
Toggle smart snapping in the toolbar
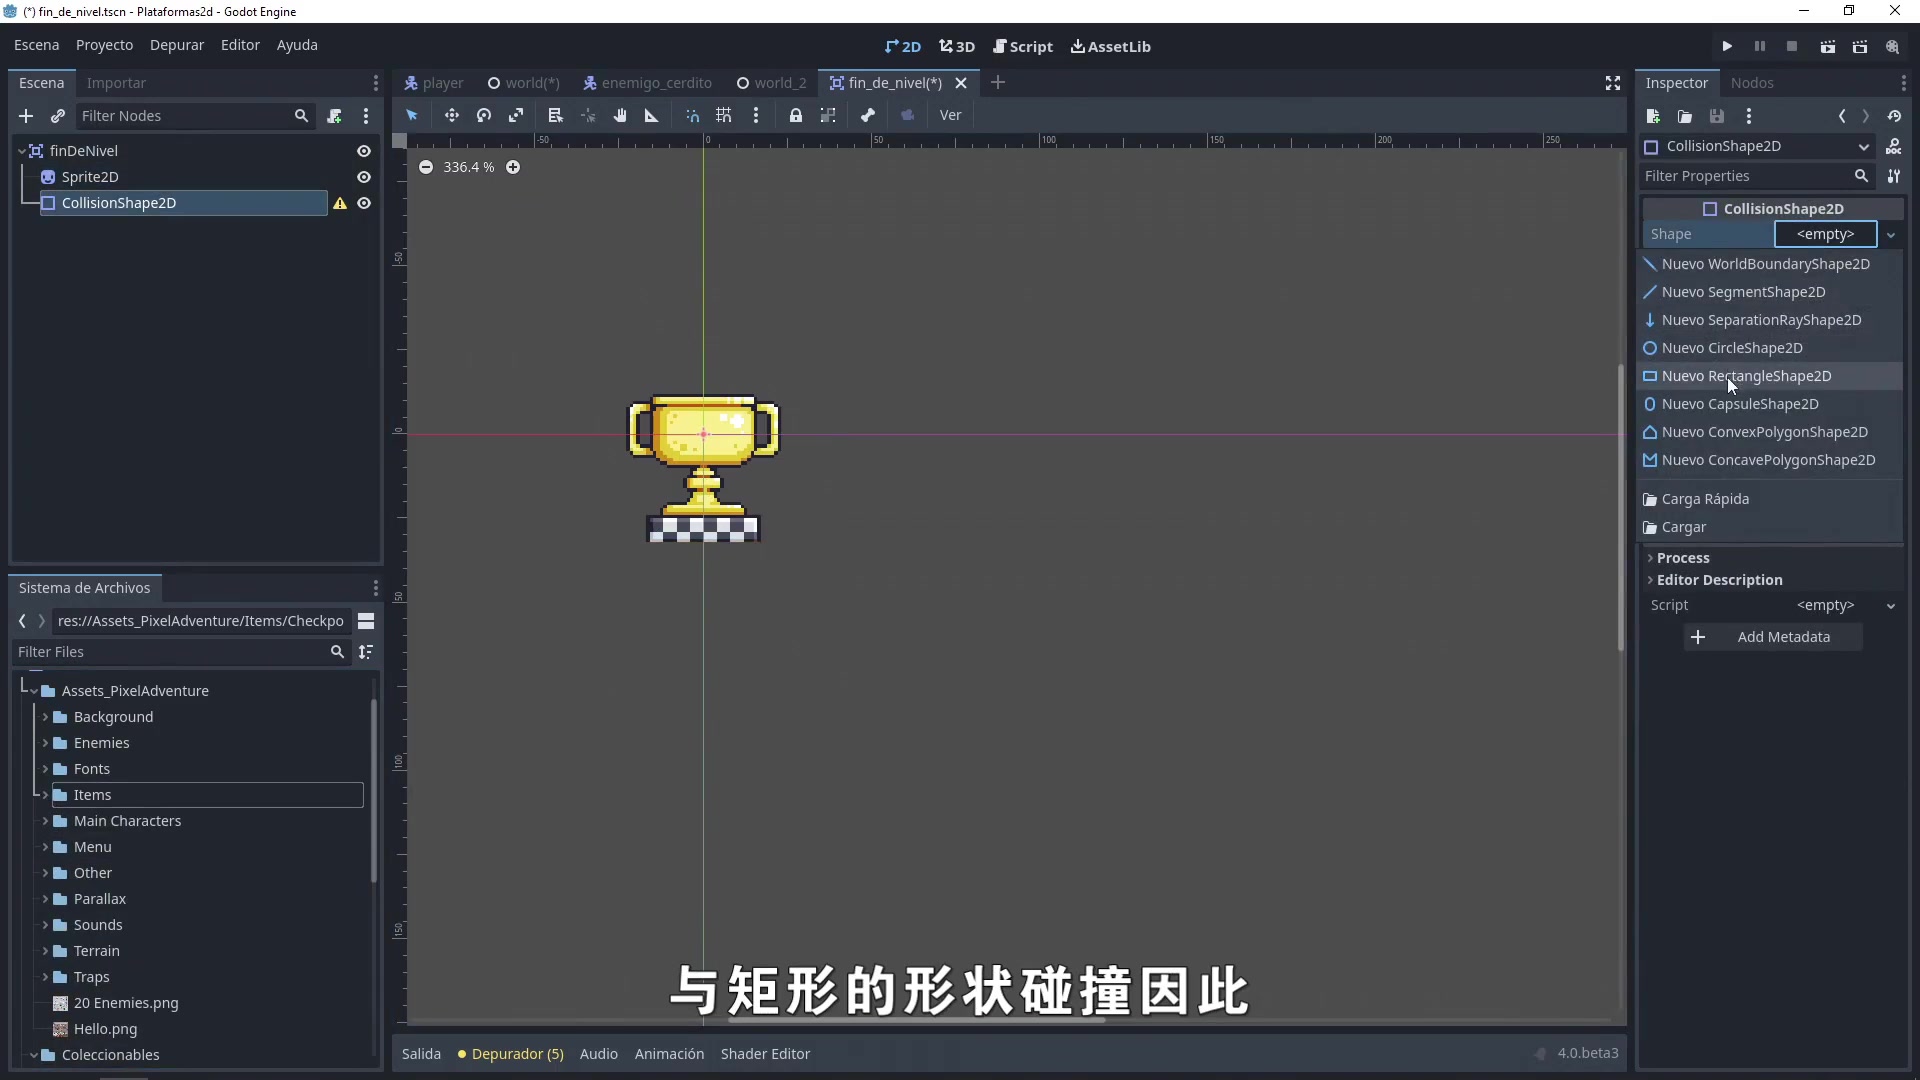click(693, 115)
